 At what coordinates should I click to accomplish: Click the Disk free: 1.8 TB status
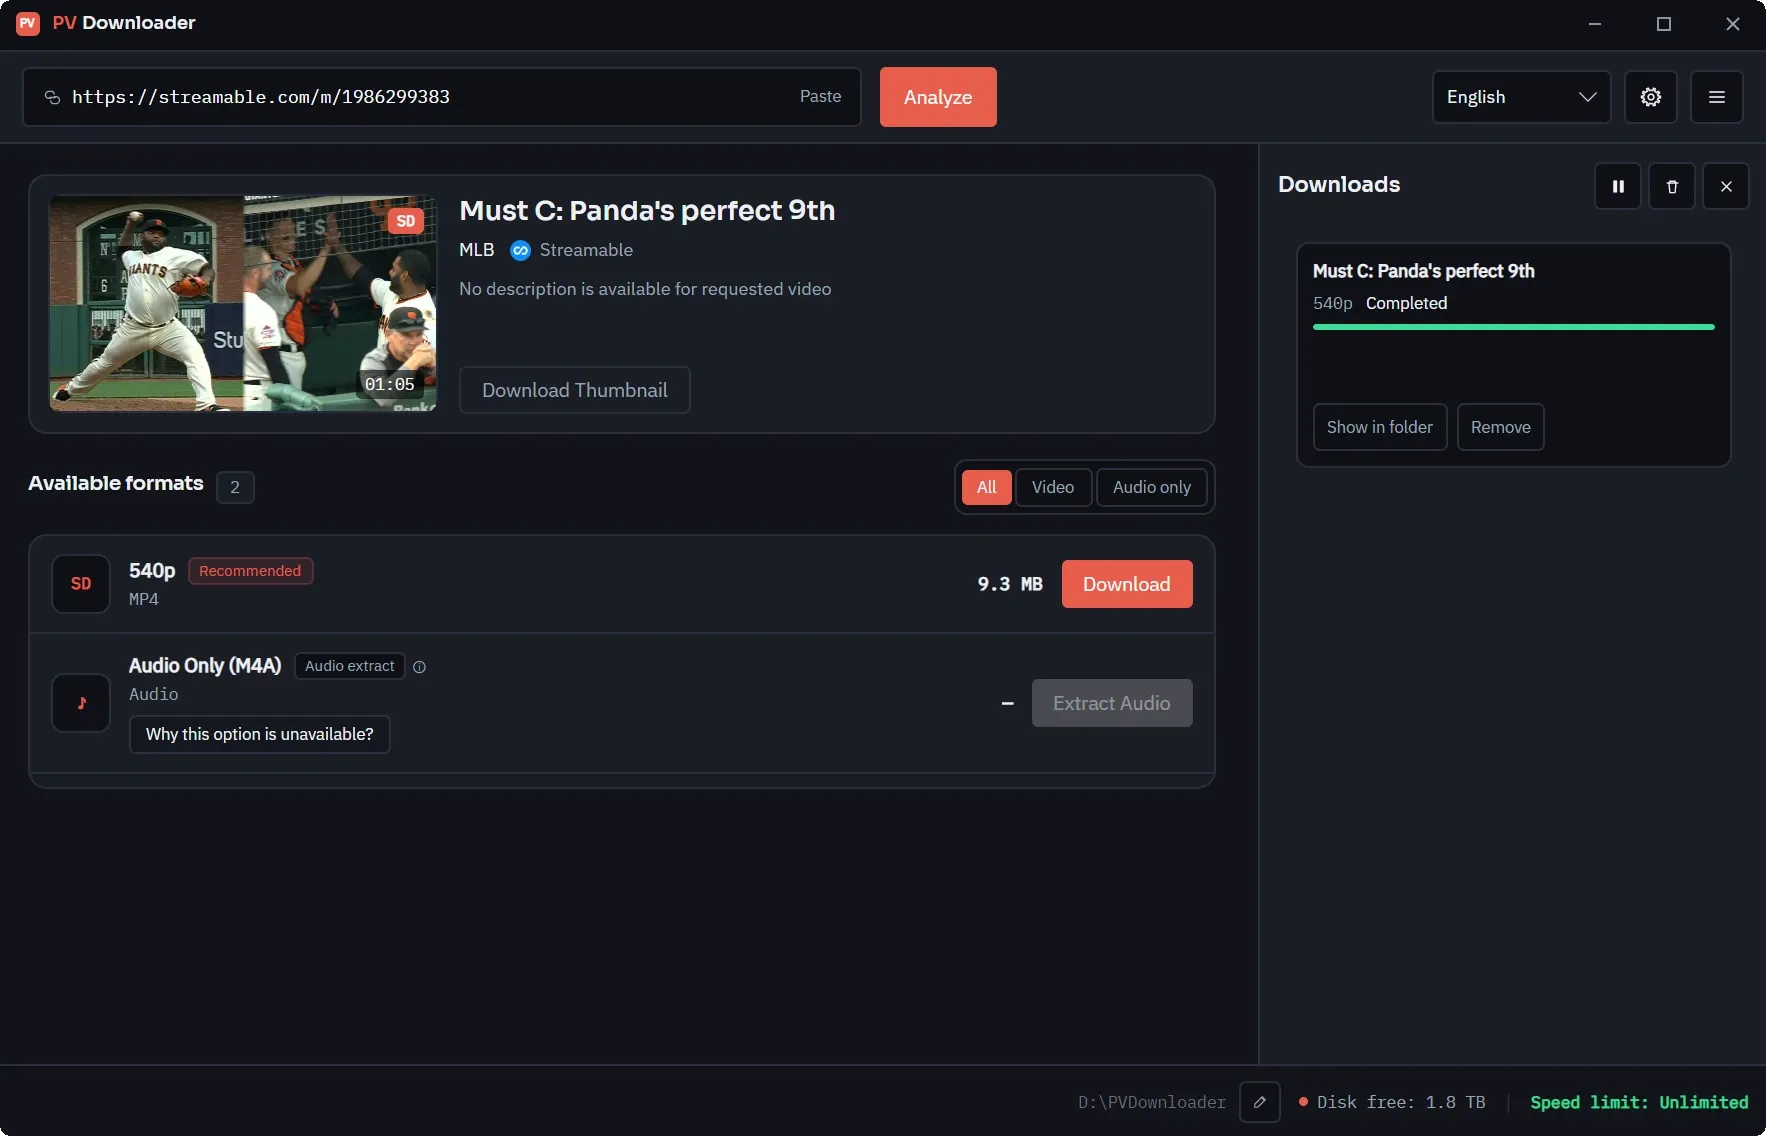click(x=1392, y=1102)
